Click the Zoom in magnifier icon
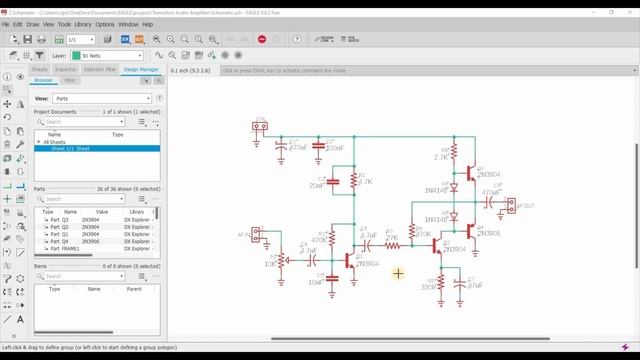Image resolution: width=640 pixels, height=360 pixels. (171, 39)
